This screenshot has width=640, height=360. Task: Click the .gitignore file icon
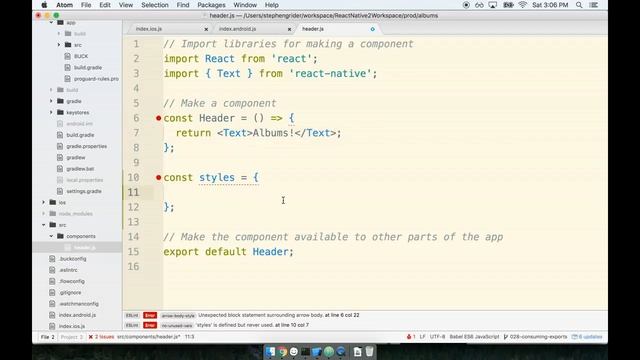[x=52, y=292]
